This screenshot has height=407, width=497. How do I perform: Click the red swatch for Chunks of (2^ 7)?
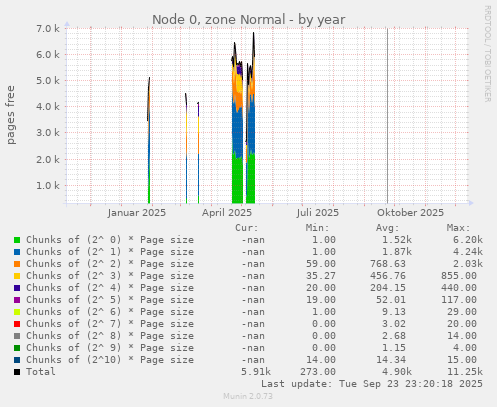[17, 324]
